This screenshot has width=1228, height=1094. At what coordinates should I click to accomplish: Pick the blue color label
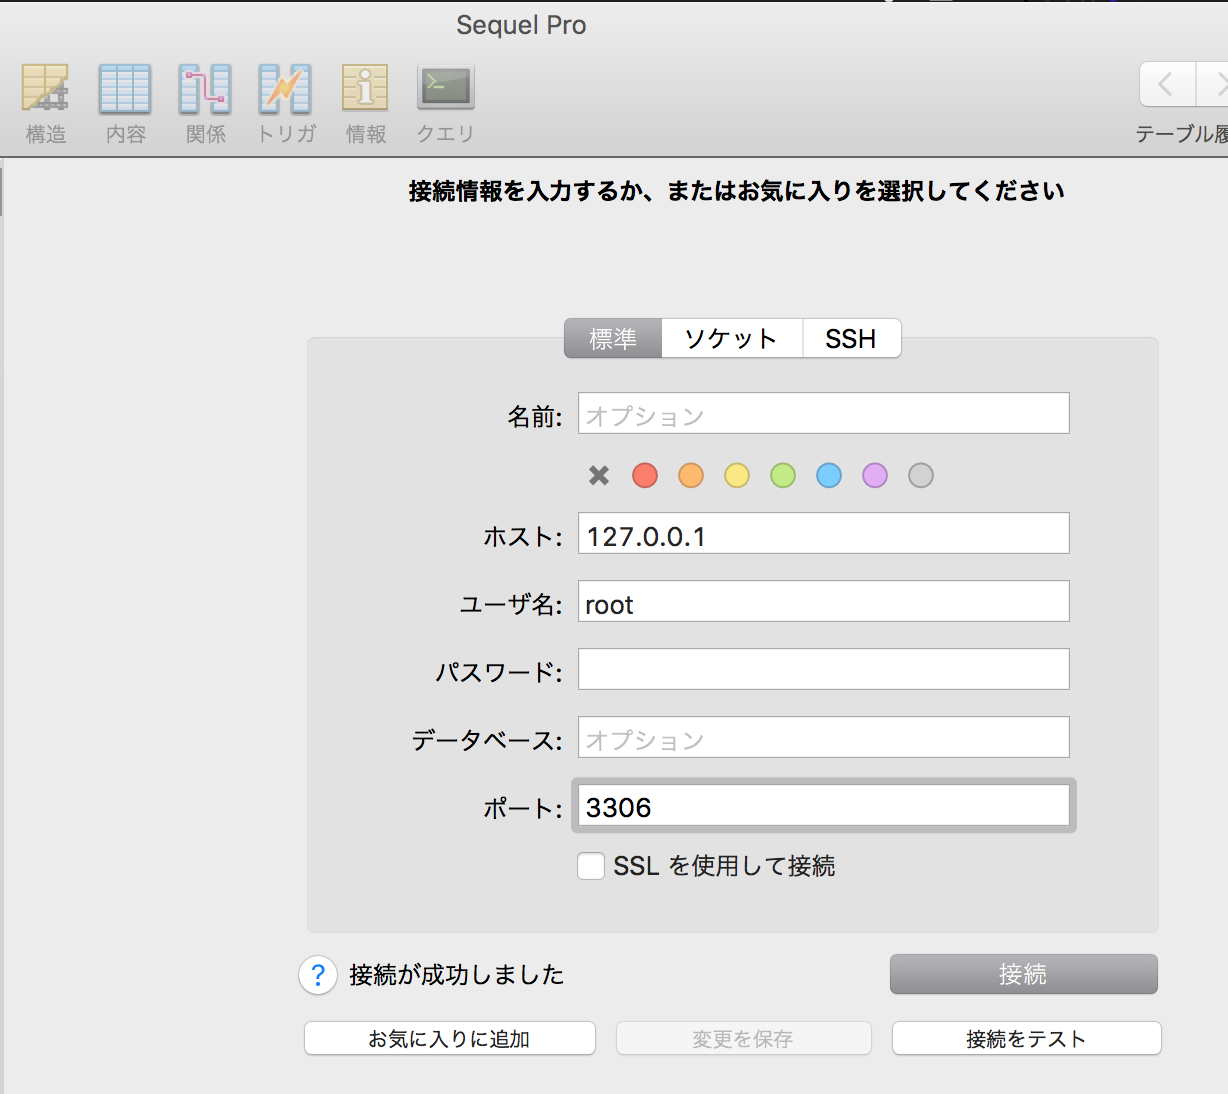(x=829, y=475)
